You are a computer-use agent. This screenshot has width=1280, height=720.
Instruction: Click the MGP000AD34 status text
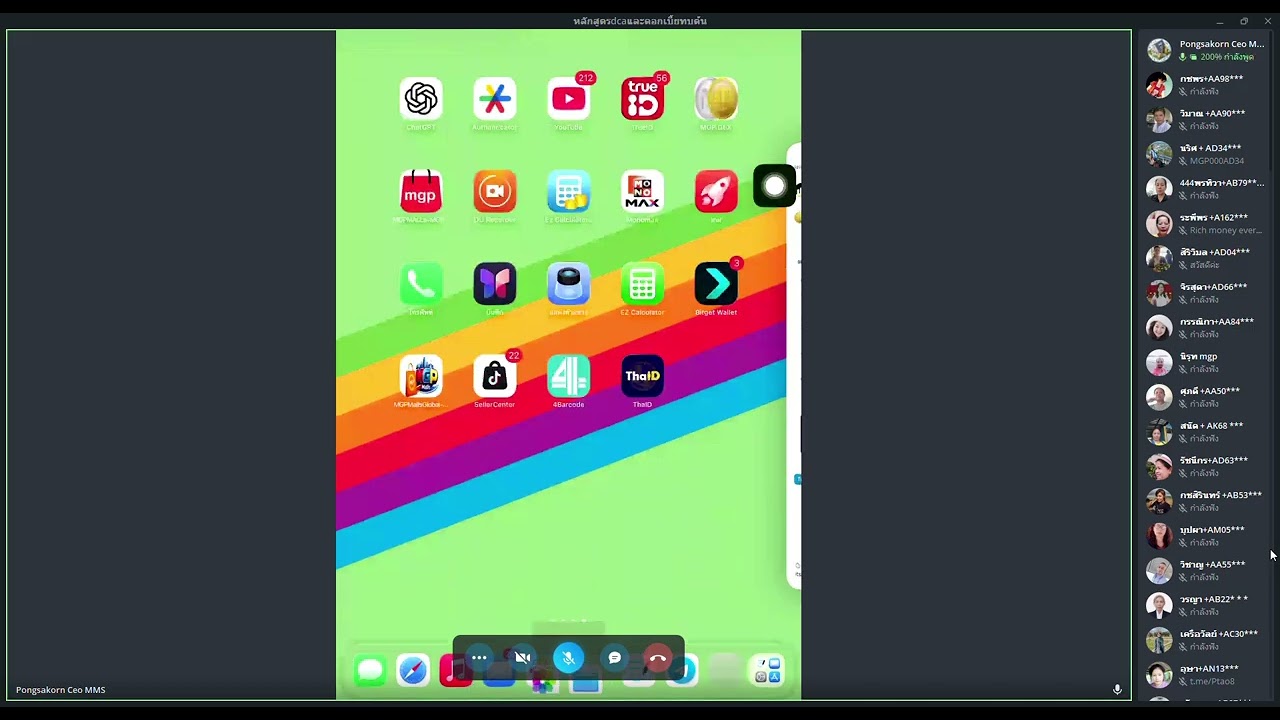pyautogui.click(x=1217, y=161)
